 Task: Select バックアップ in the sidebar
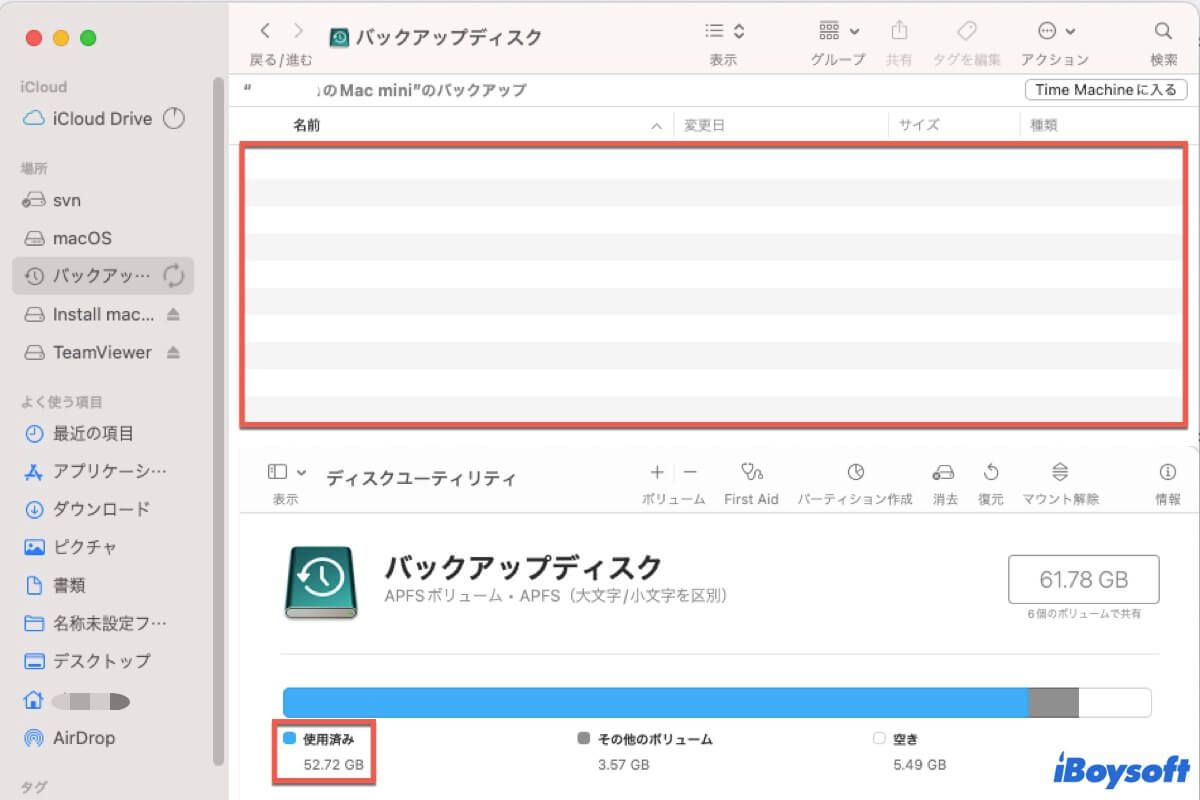[x=100, y=276]
